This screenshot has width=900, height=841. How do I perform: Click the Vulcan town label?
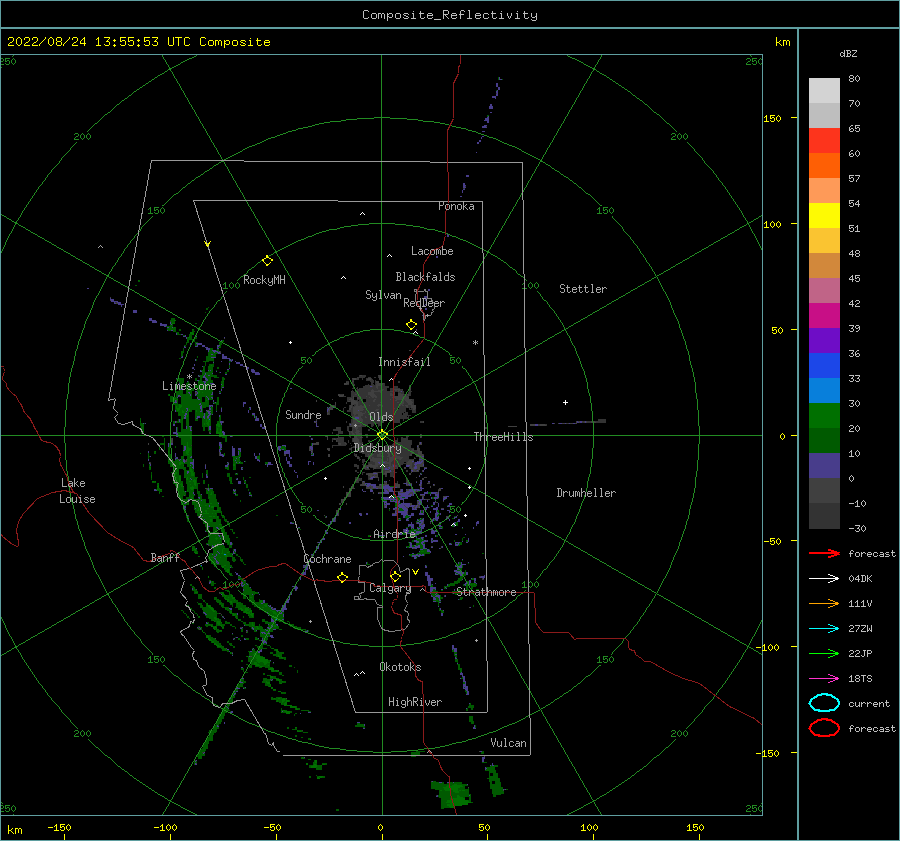(509, 743)
